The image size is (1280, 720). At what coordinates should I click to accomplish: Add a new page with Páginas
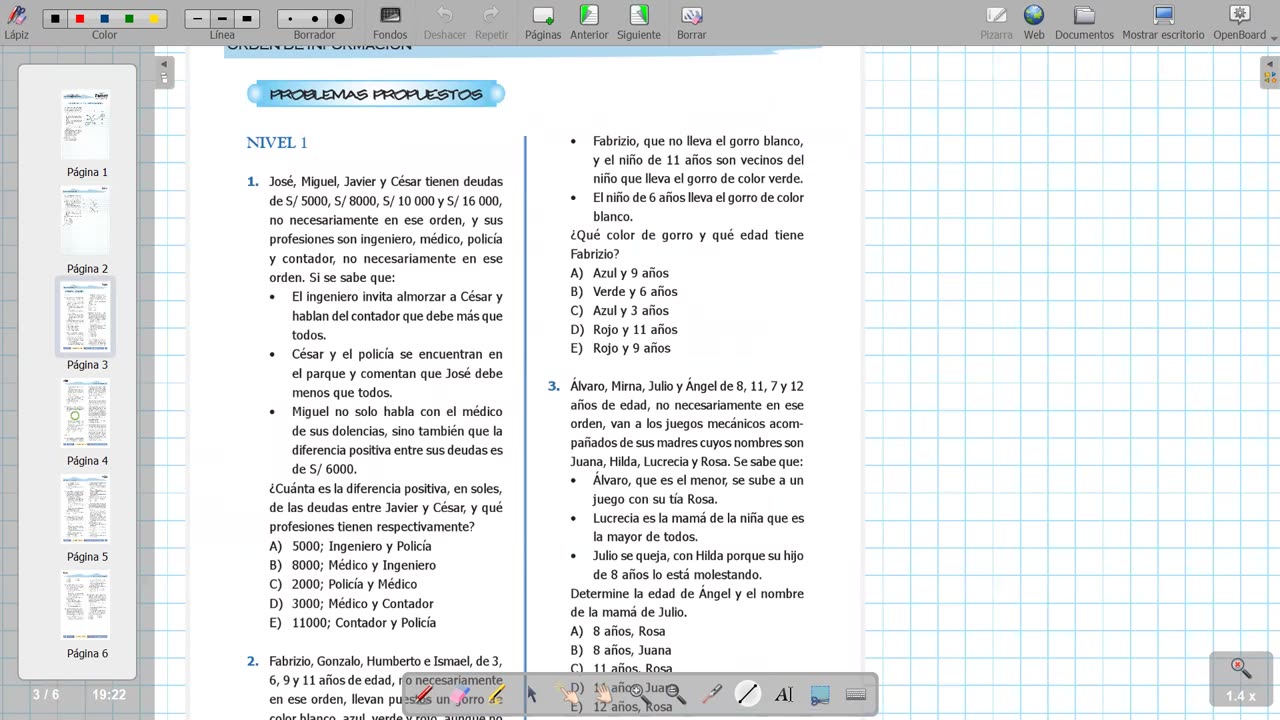pyautogui.click(x=543, y=21)
